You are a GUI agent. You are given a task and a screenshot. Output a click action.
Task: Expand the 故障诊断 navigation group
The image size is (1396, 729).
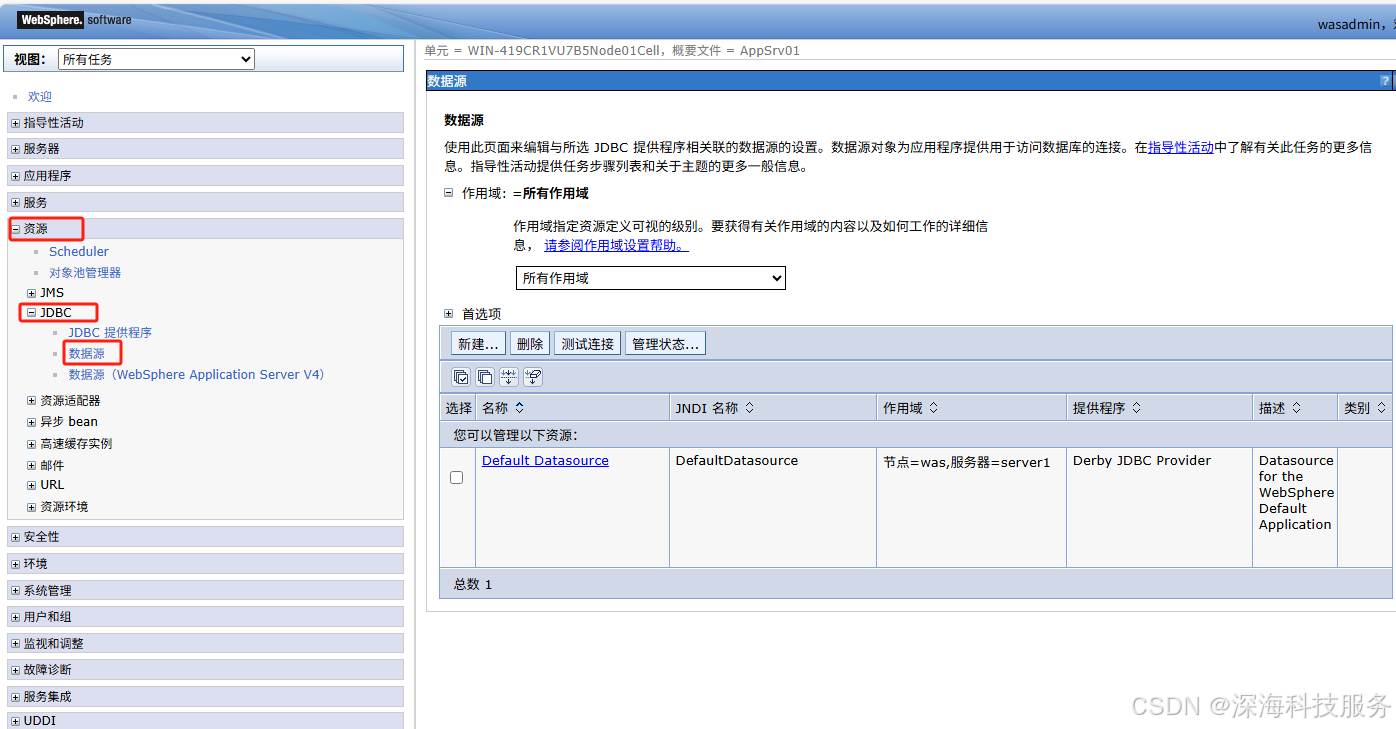[x=15, y=670]
